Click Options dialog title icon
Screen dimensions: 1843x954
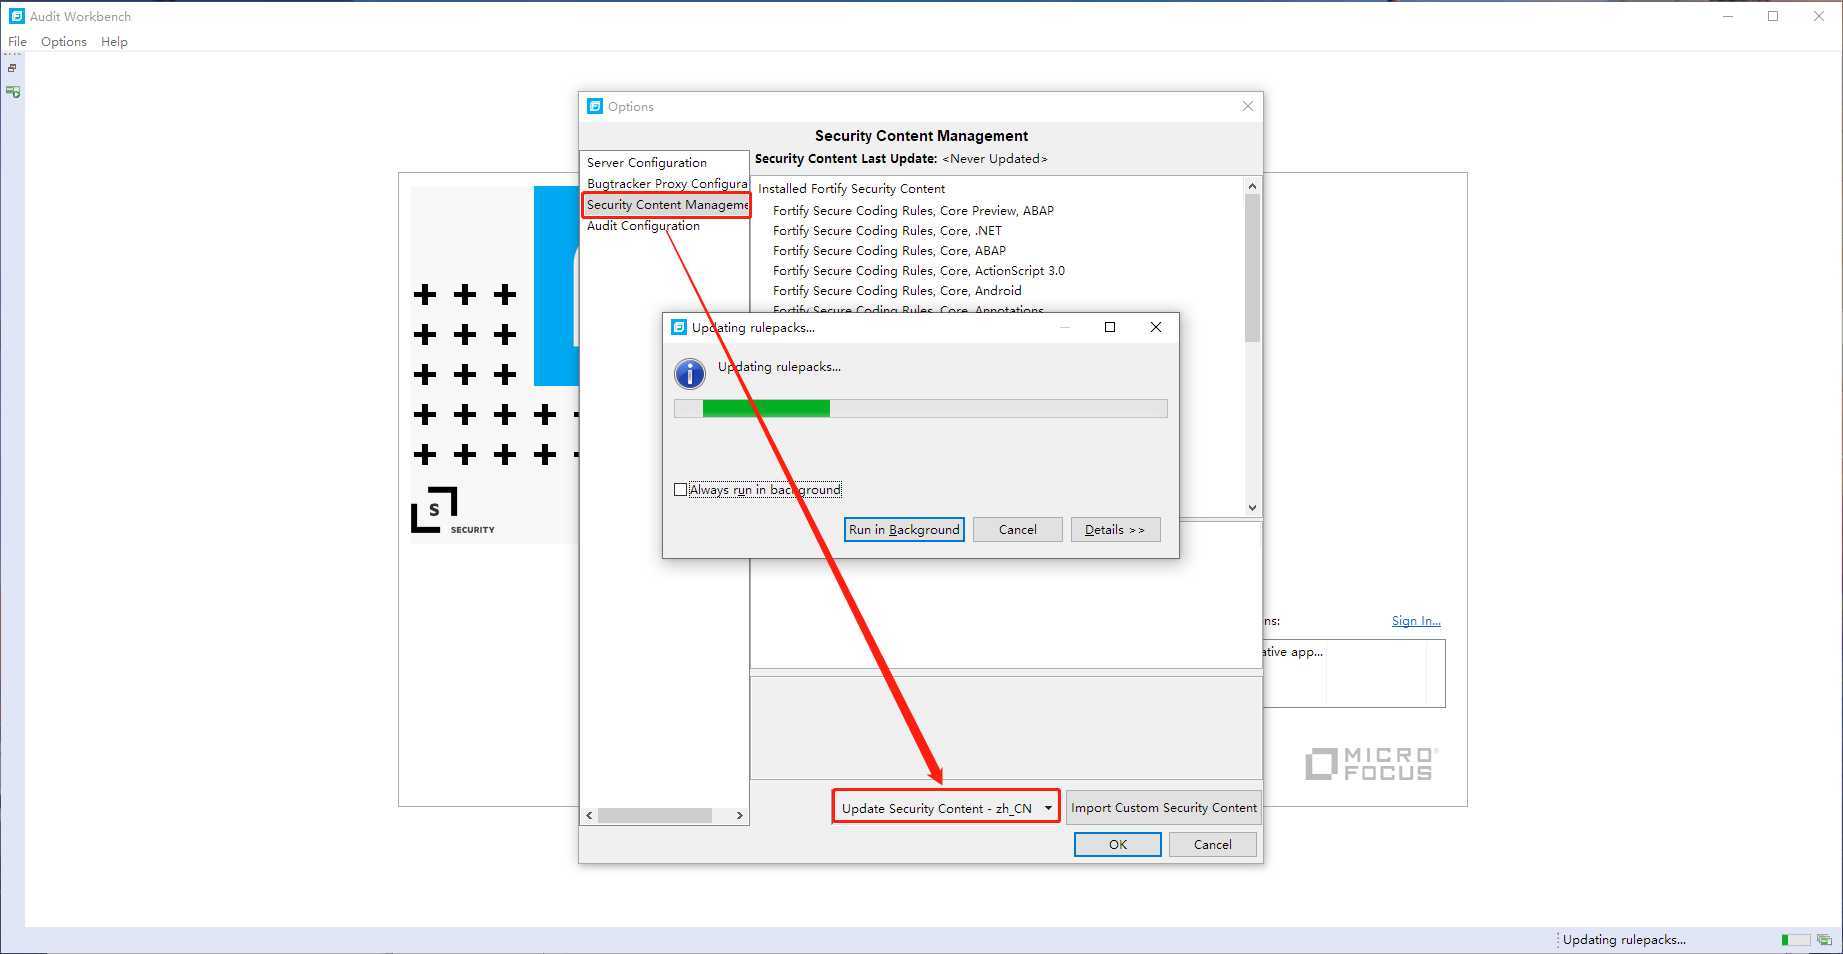tap(595, 106)
